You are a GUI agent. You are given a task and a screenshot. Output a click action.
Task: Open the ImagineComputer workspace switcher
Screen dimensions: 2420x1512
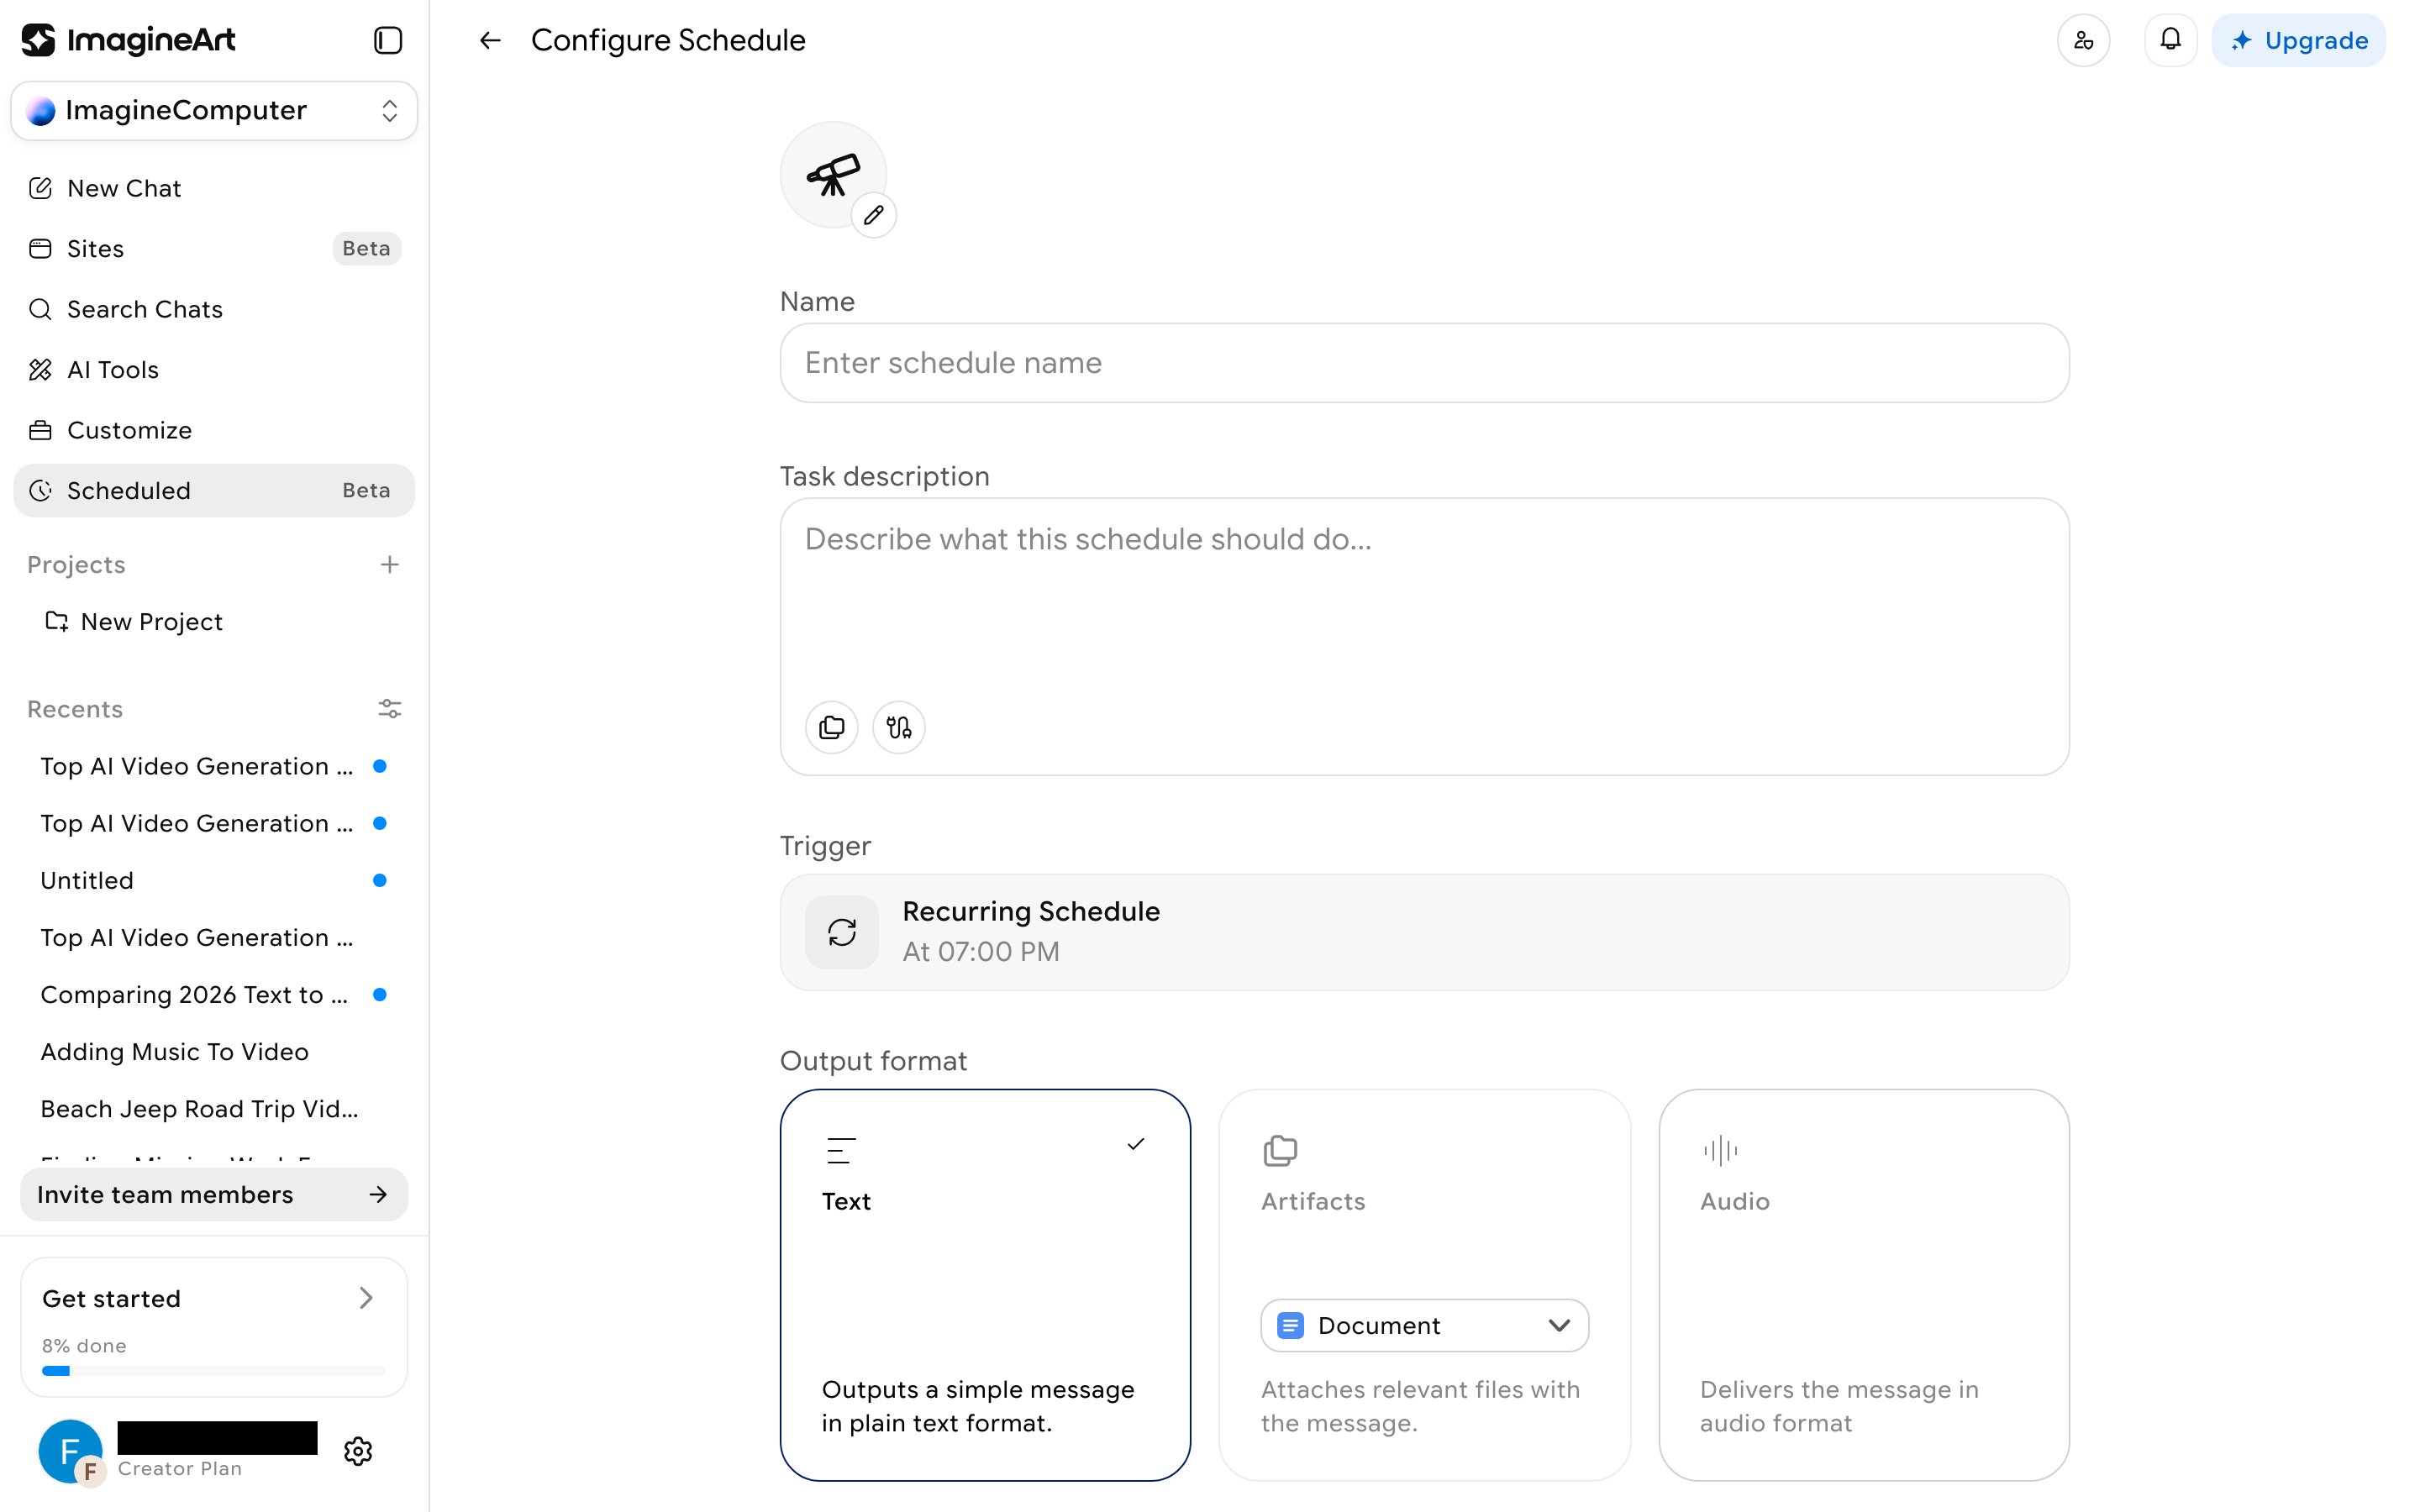214,110
